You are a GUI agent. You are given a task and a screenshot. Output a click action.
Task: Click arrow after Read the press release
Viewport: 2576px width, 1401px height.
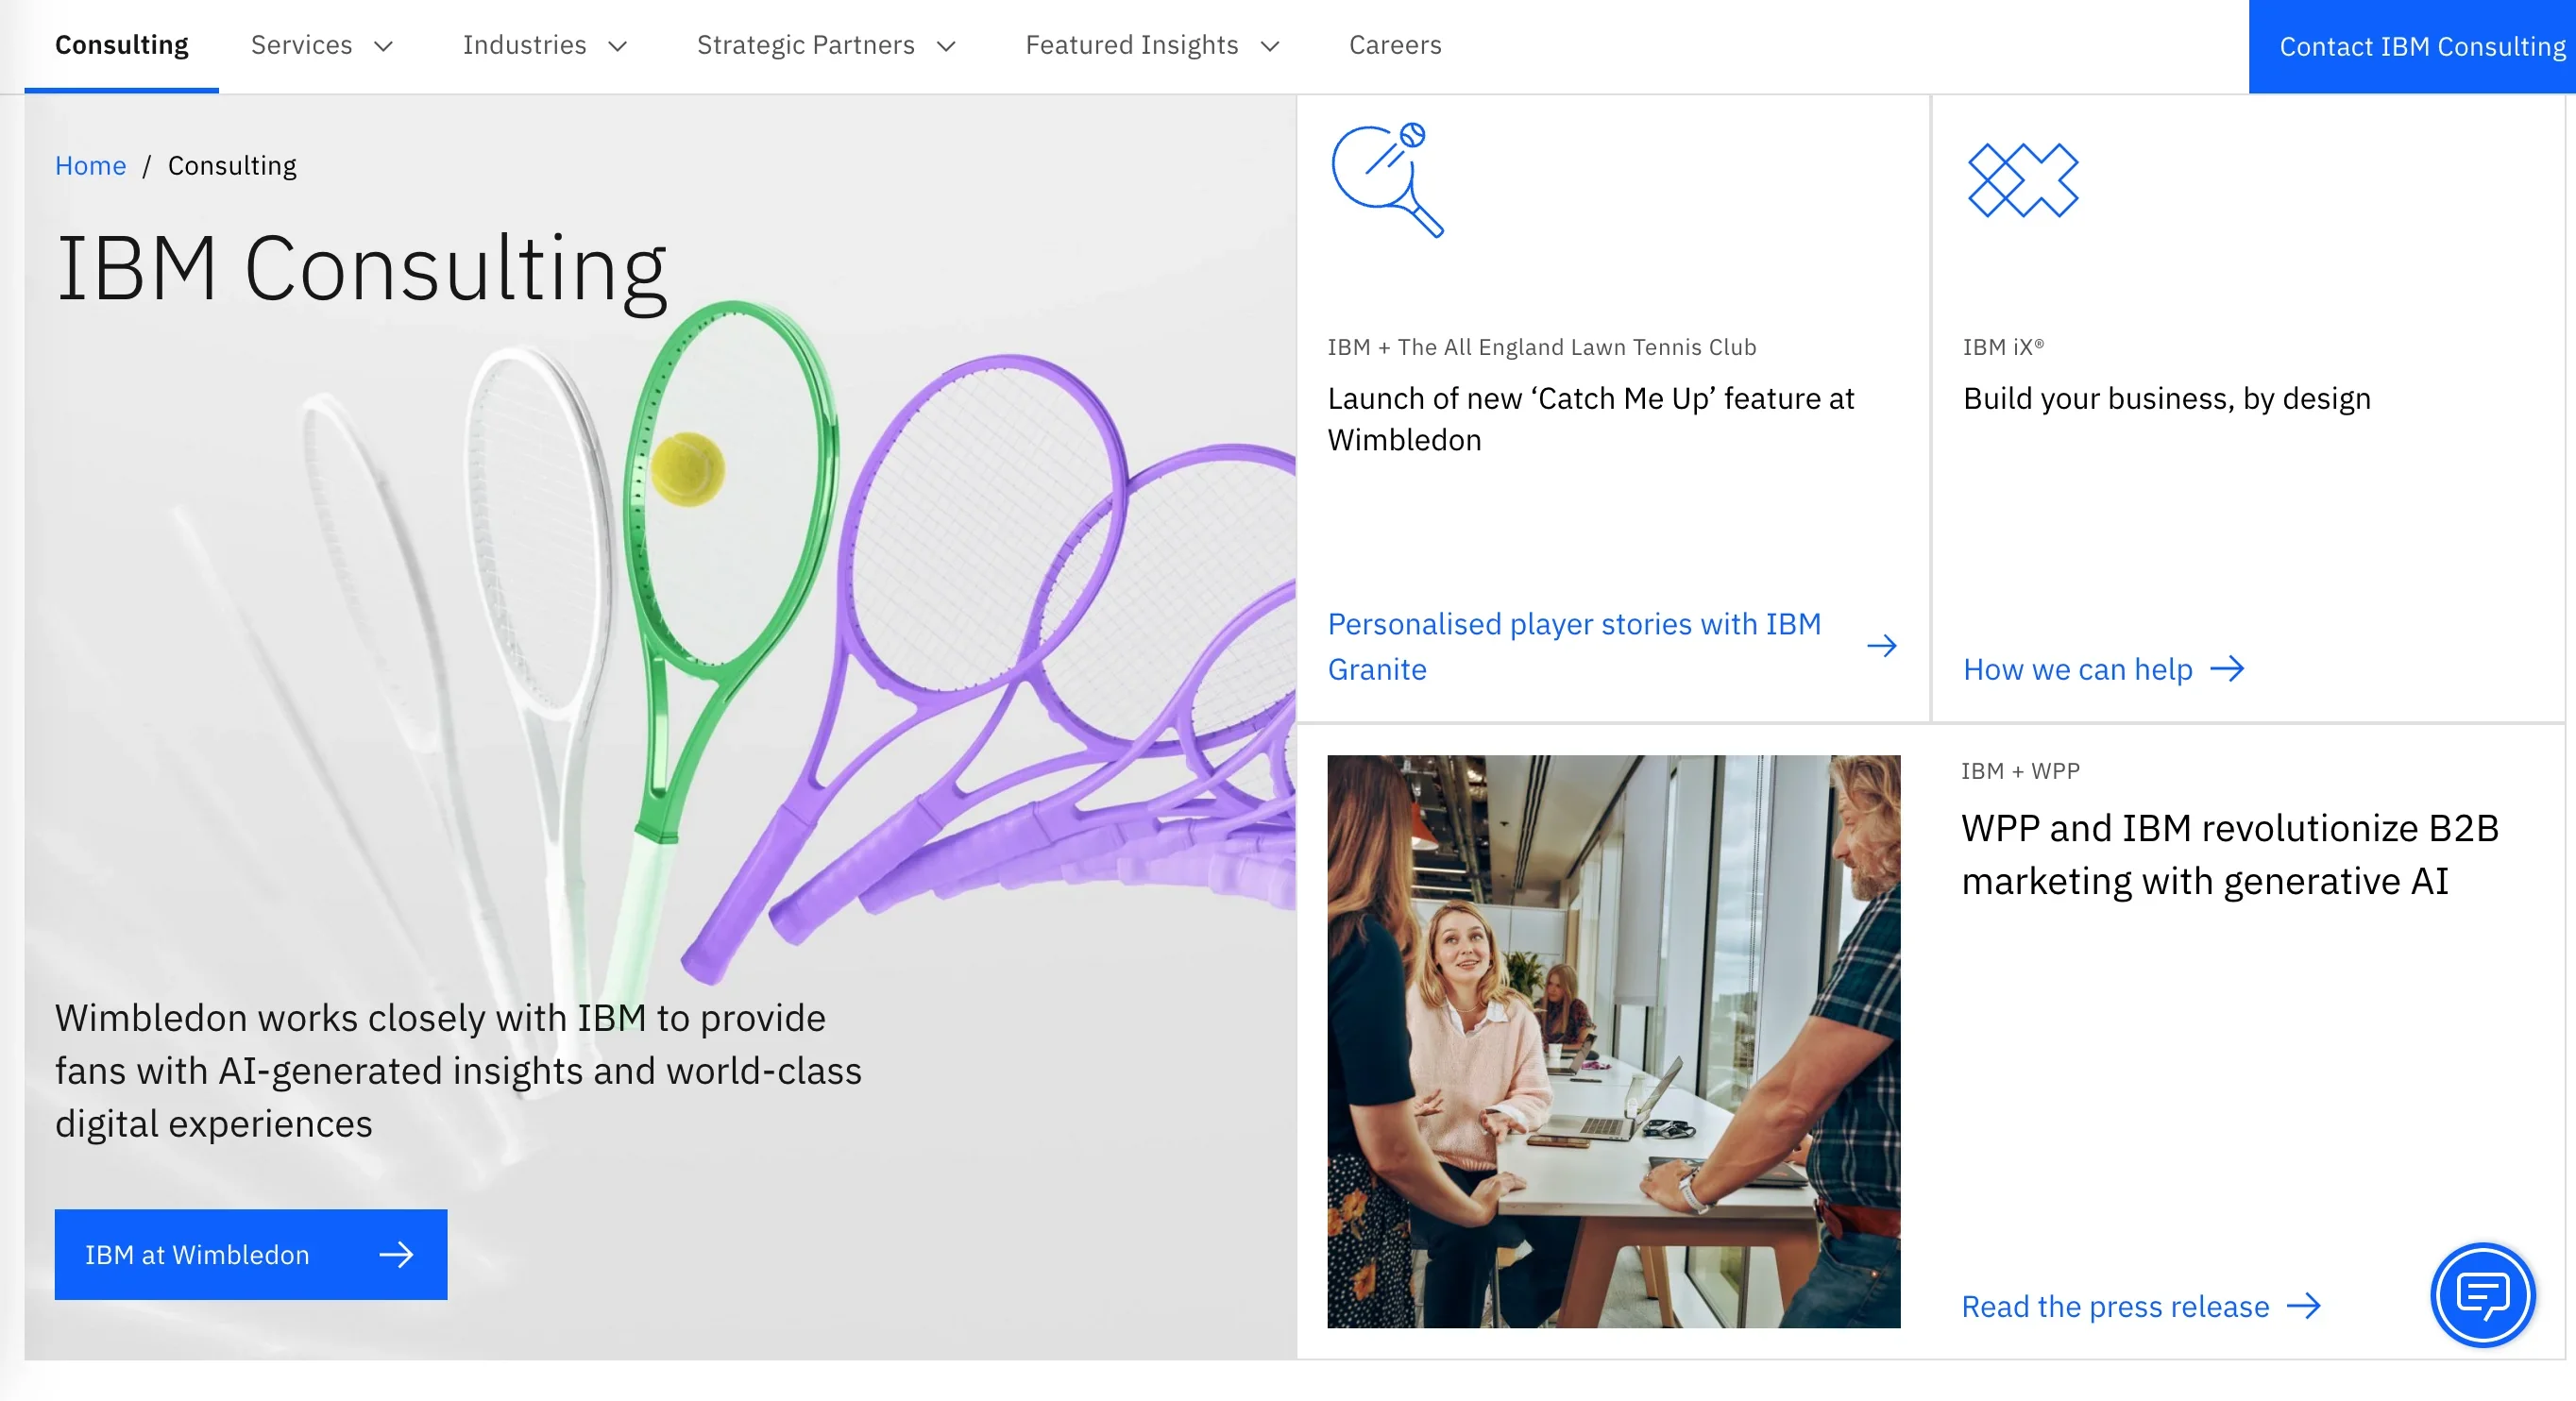[2304, 1306]
